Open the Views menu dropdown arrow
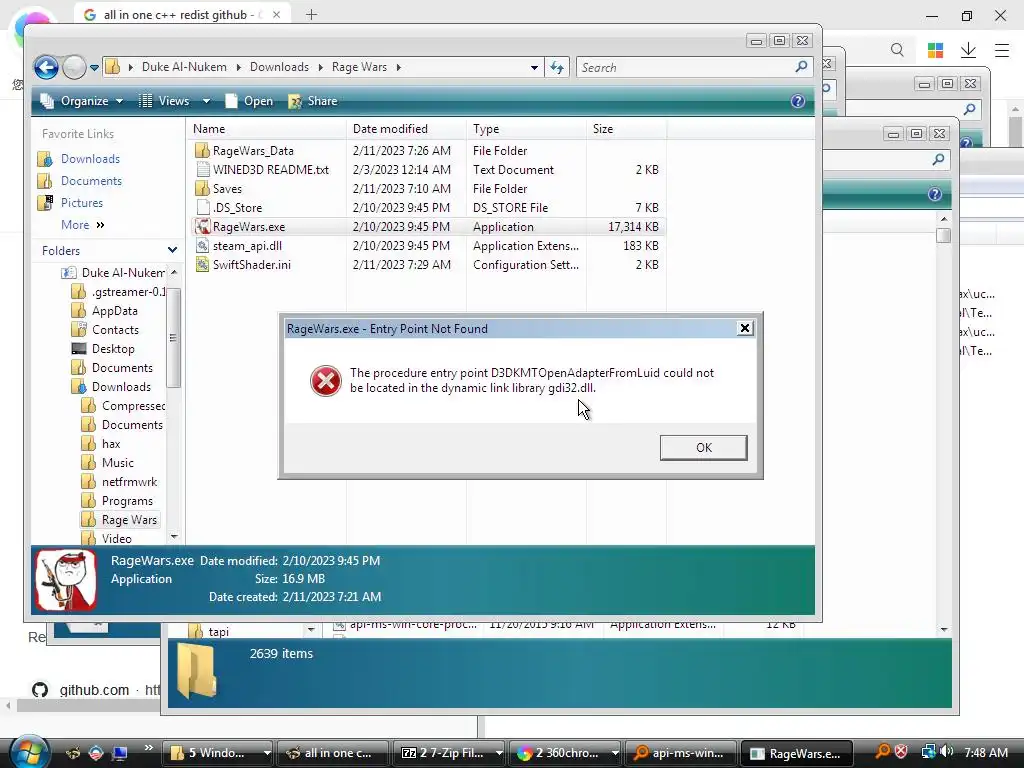1024x768 pixels. (x=206, y=101)
